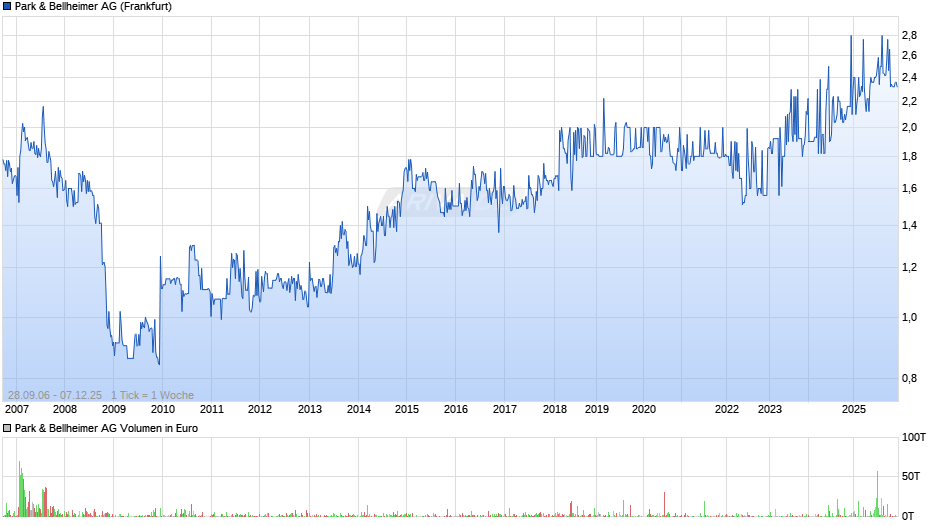Click the date range text '28.09.06 - 07.12.25'
Screen dimensions: 940x526
pos(55,395)
